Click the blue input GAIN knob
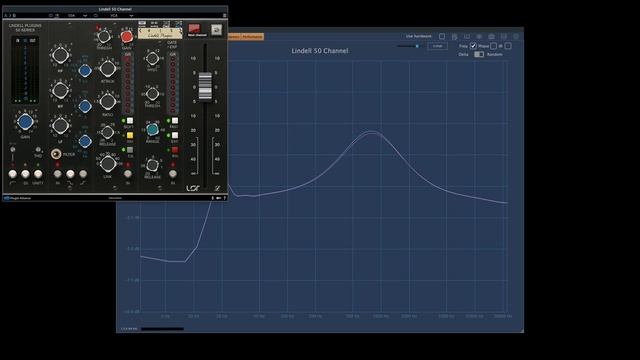This screenshot has height=360, width=640. (25, 121)
